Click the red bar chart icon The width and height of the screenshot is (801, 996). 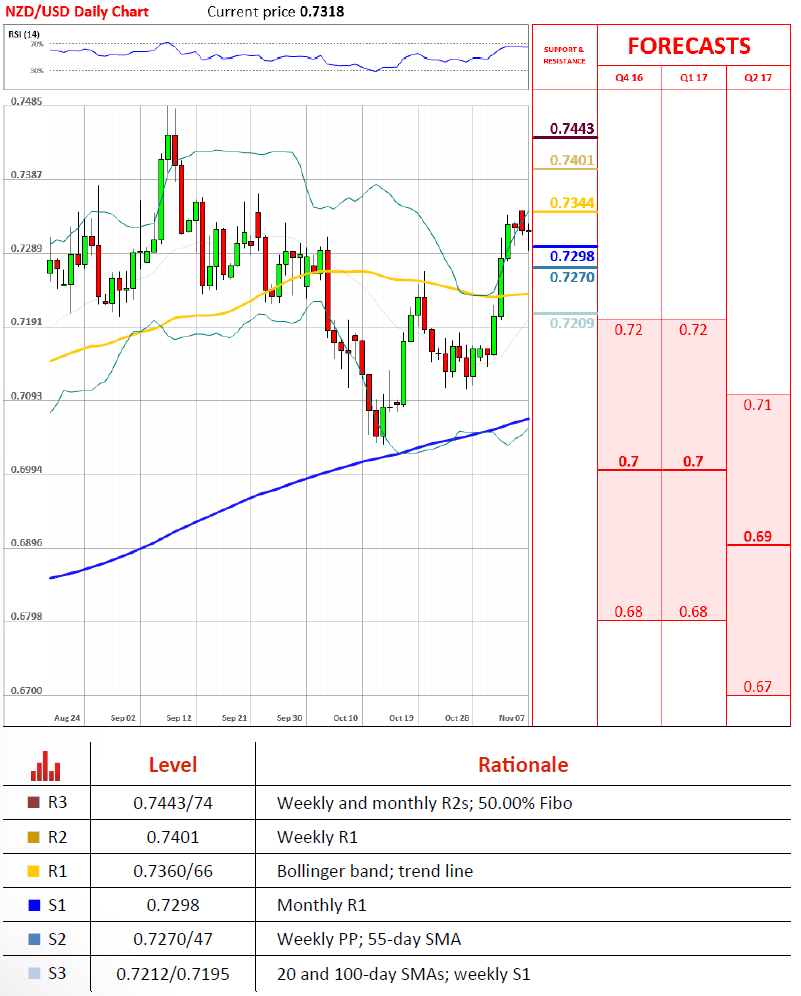[x=46, y=766]
